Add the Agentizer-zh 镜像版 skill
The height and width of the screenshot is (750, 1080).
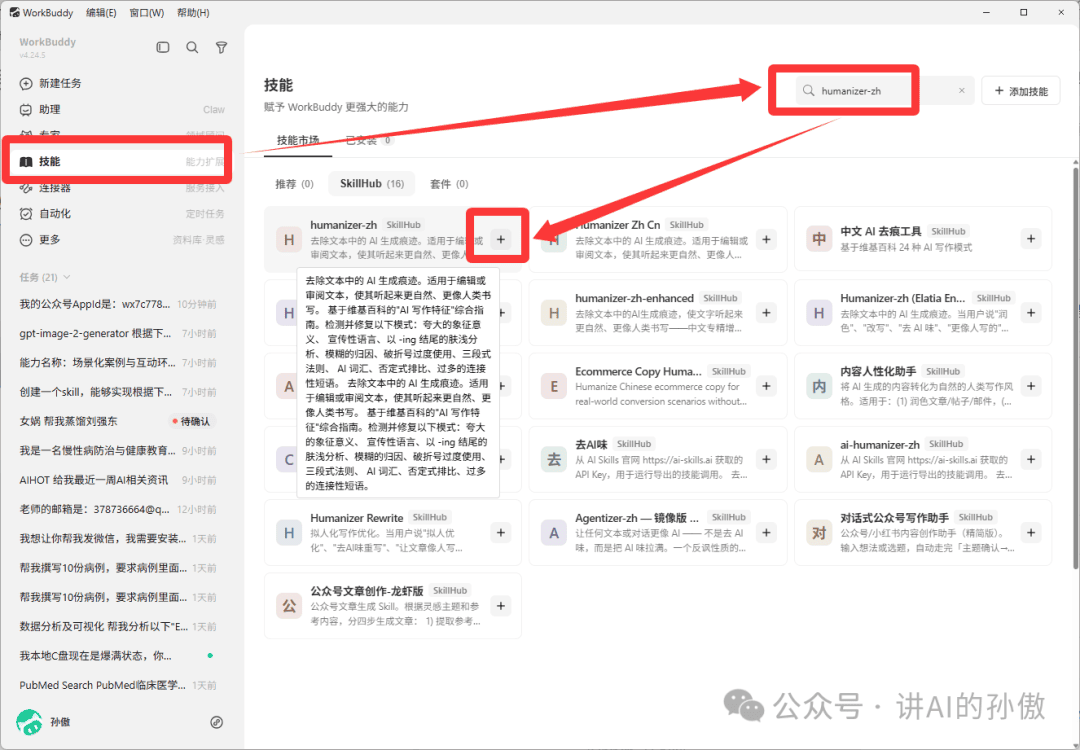pyautogui.click(x=766, y=532)
